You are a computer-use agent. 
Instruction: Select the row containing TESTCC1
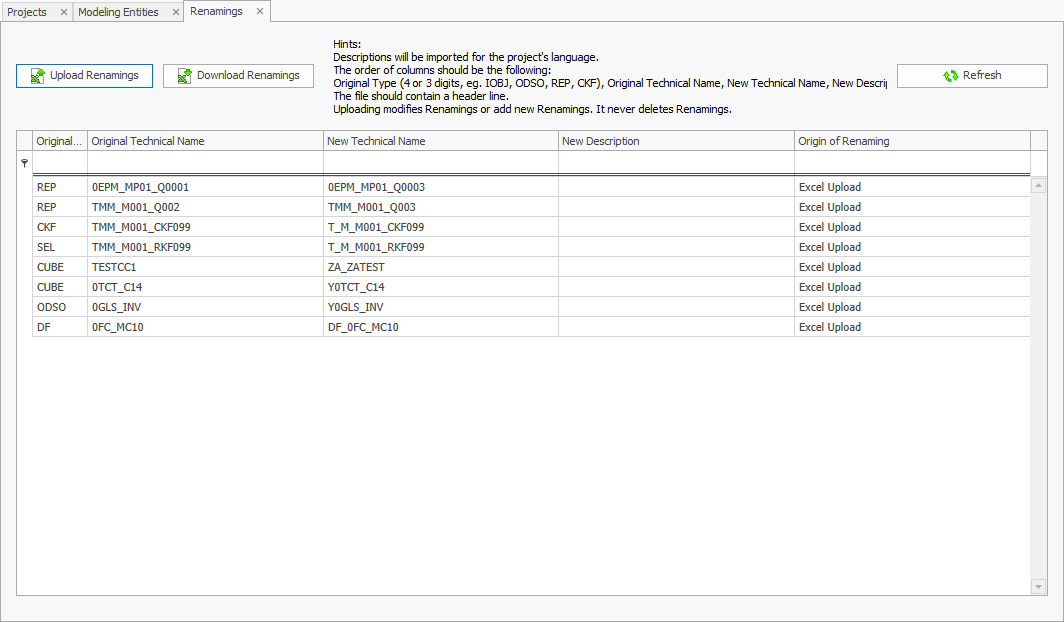(300, 267)
